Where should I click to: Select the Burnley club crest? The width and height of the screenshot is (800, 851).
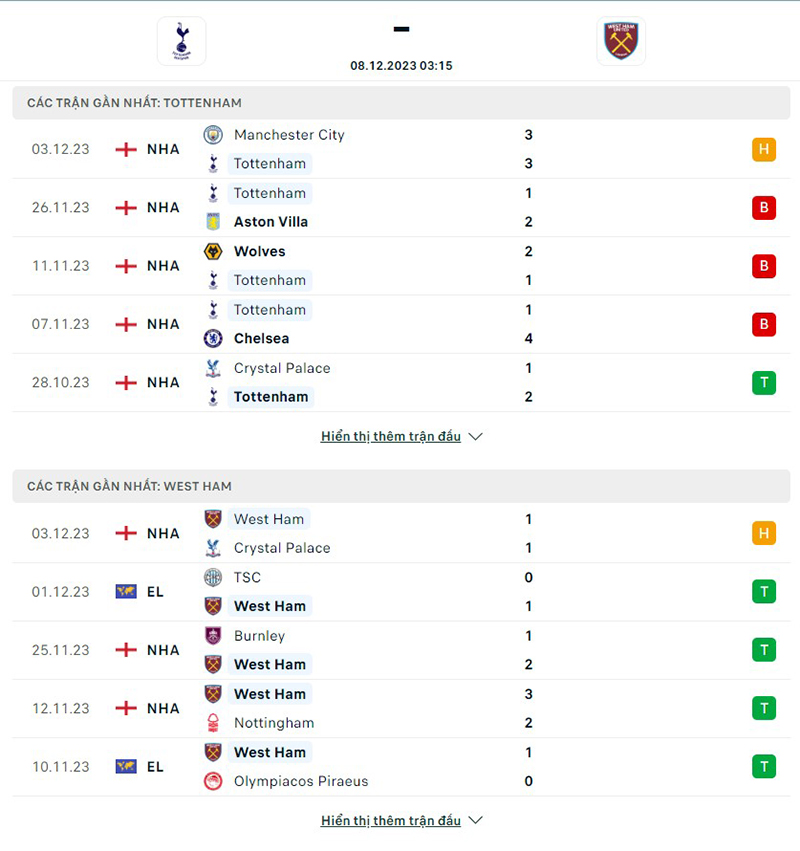[214, 635]
